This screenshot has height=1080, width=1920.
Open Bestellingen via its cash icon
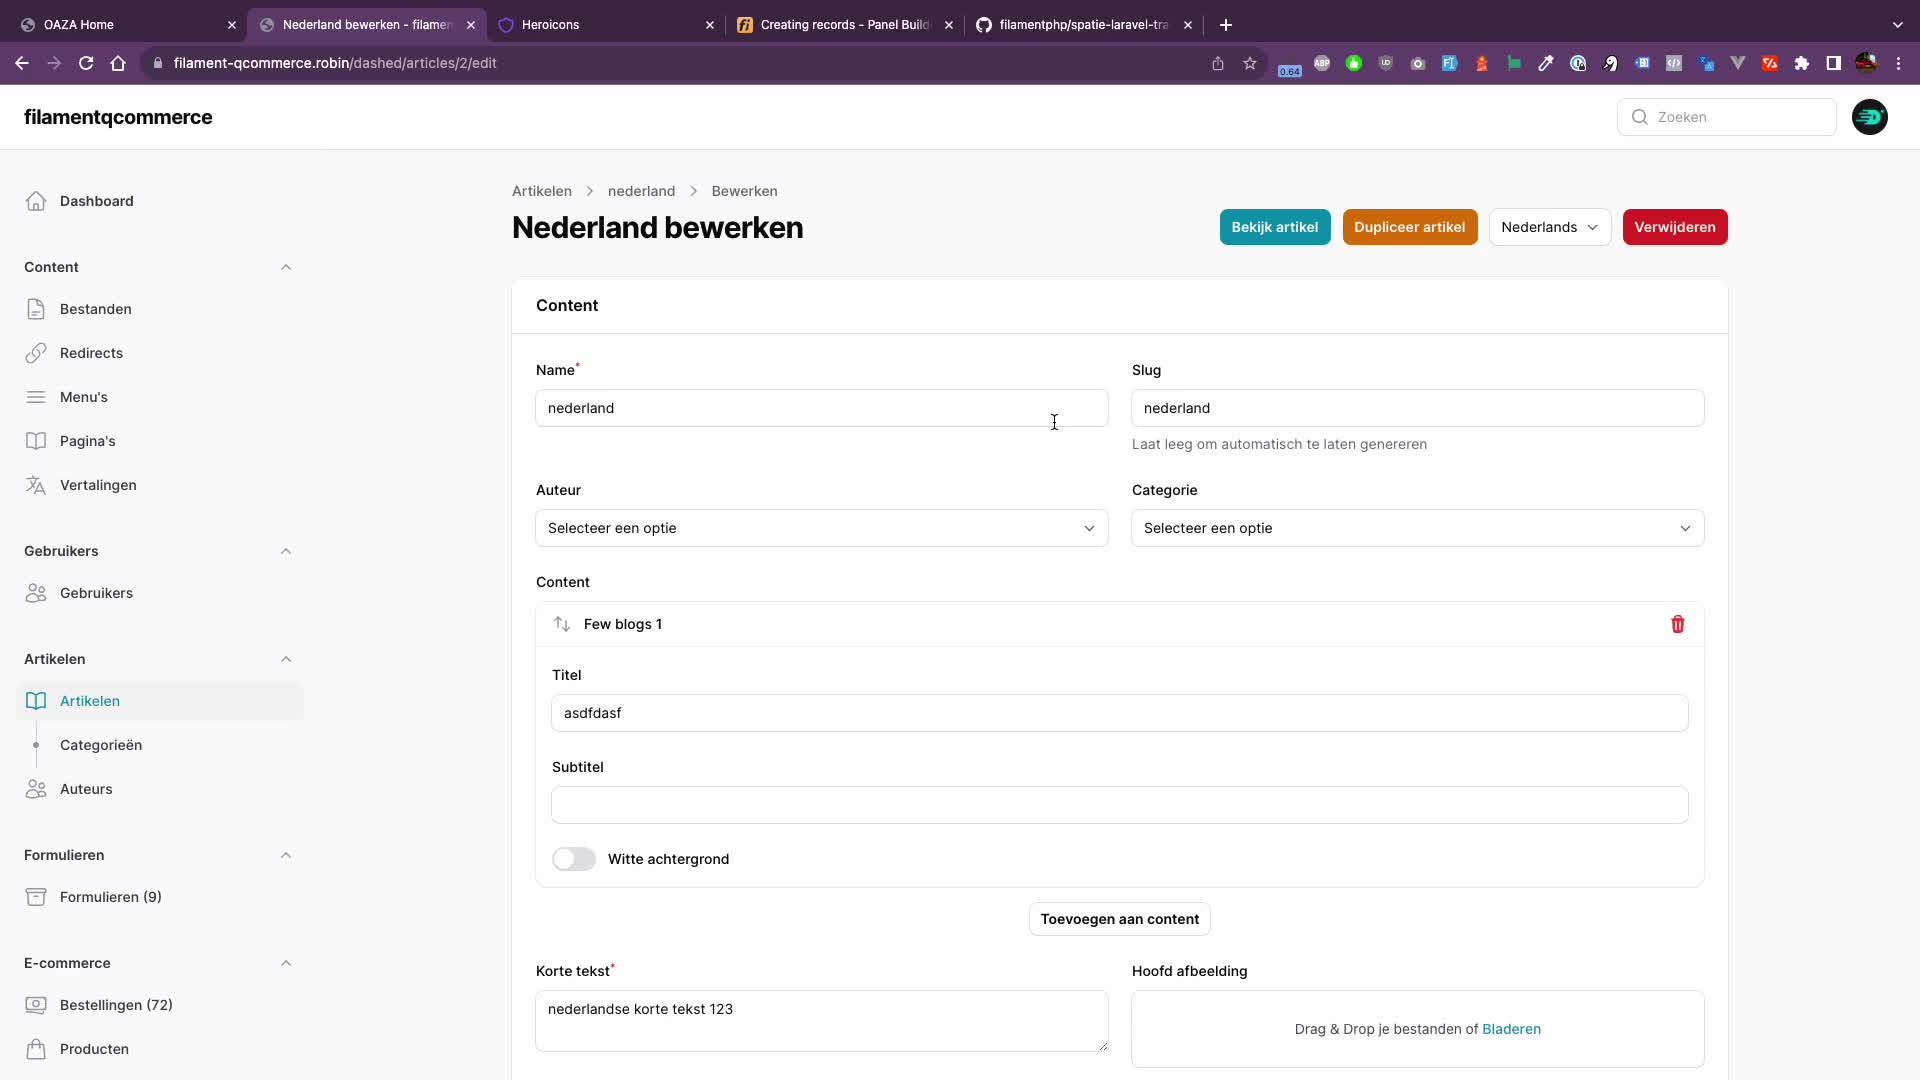(36, 1005)
